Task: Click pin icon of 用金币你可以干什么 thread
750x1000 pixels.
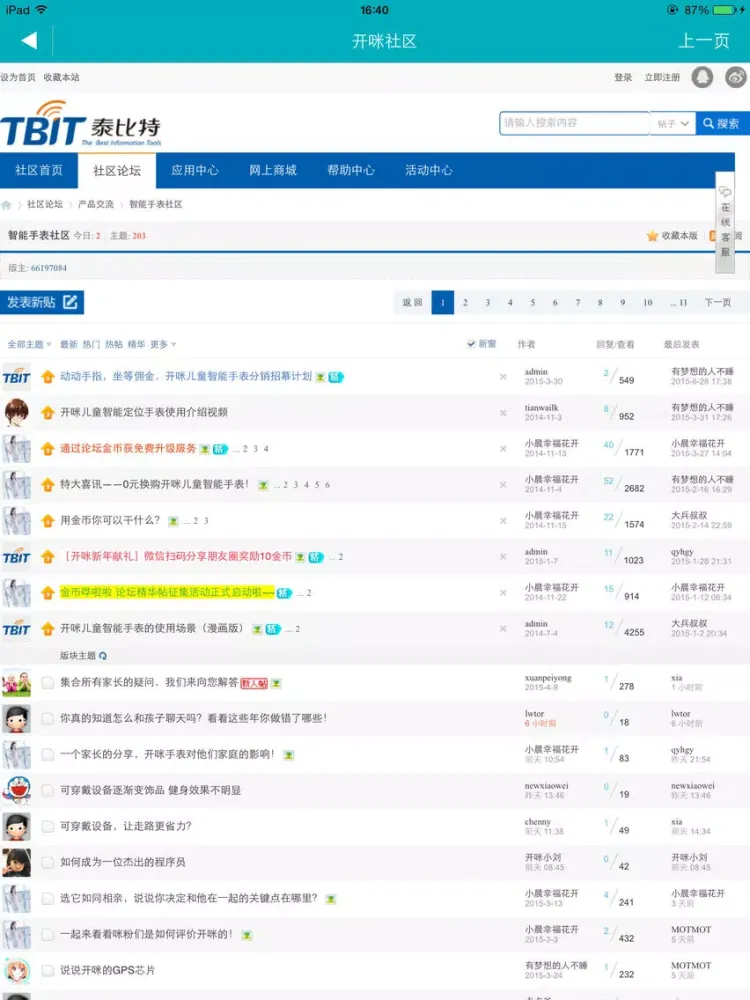Action: click(47, 521)
